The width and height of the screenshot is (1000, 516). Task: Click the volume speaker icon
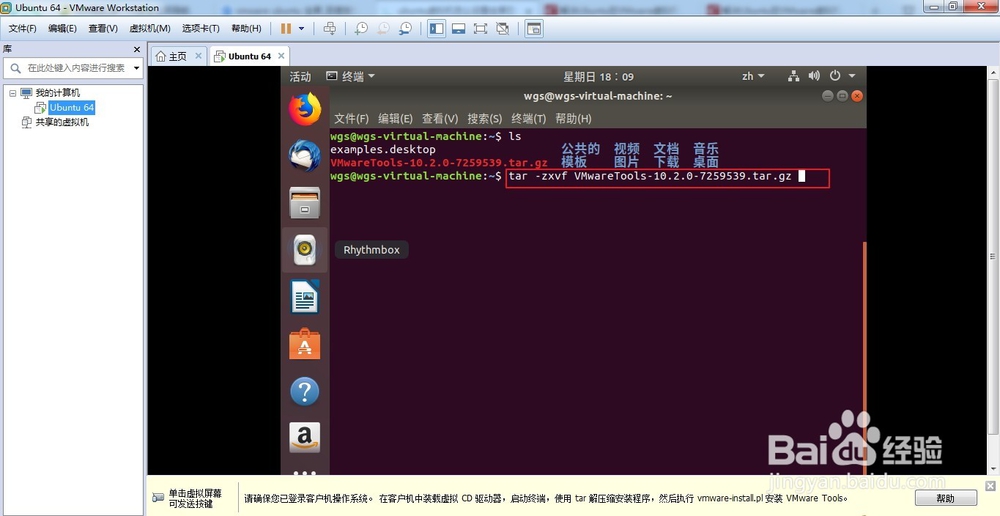click(814, 77)
